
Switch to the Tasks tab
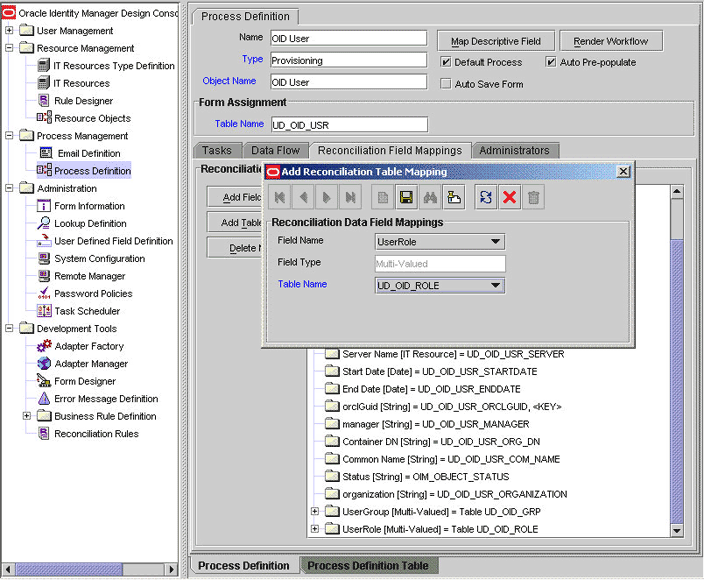coord(217,150)
